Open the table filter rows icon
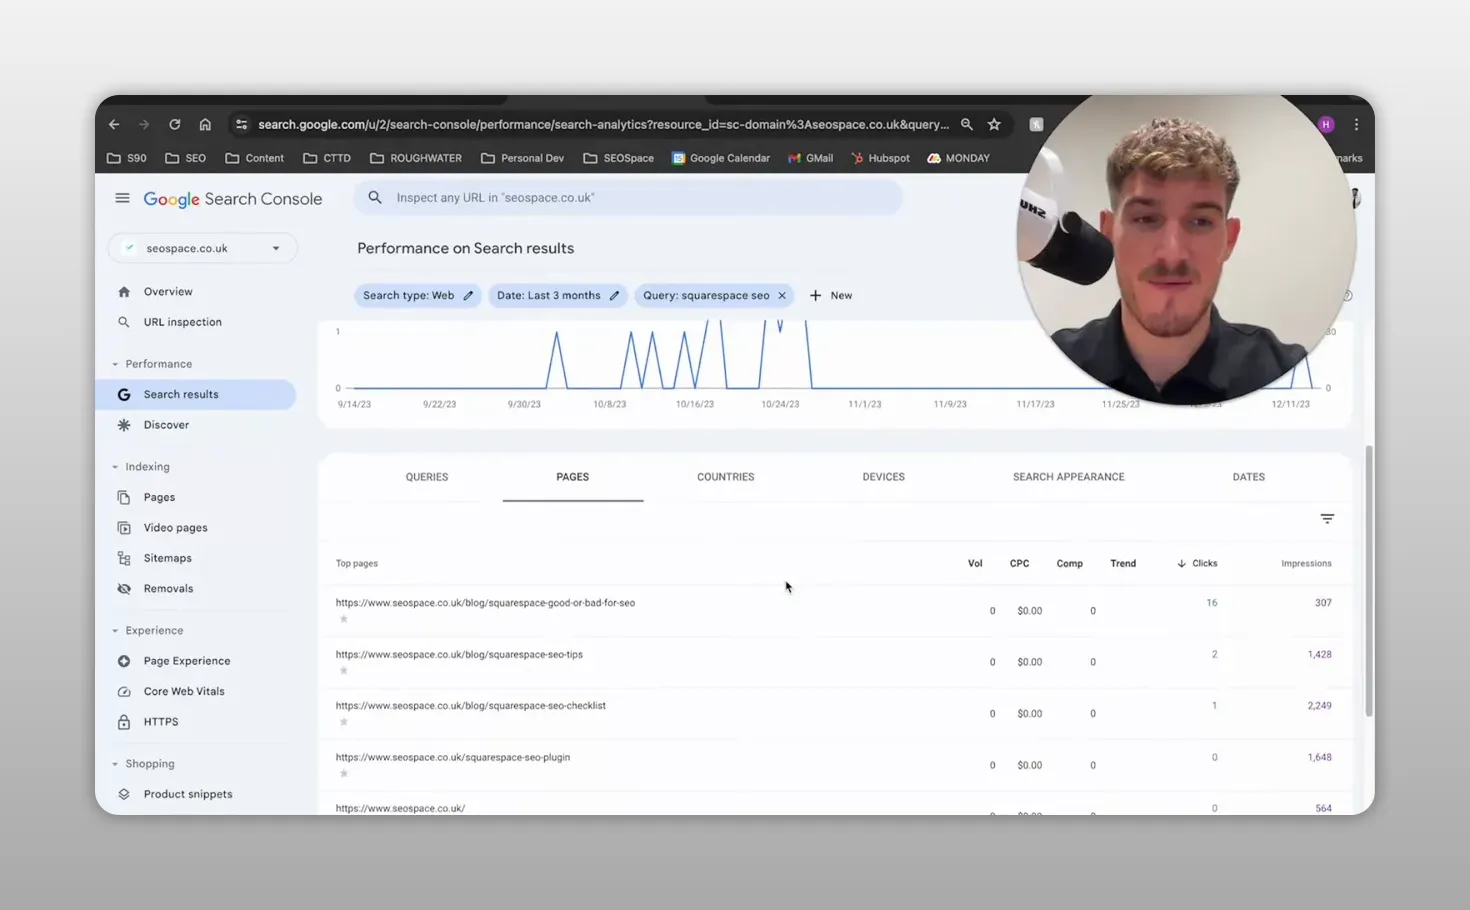This screenshot has height=910, width=1470. (x=1327, y=519)
